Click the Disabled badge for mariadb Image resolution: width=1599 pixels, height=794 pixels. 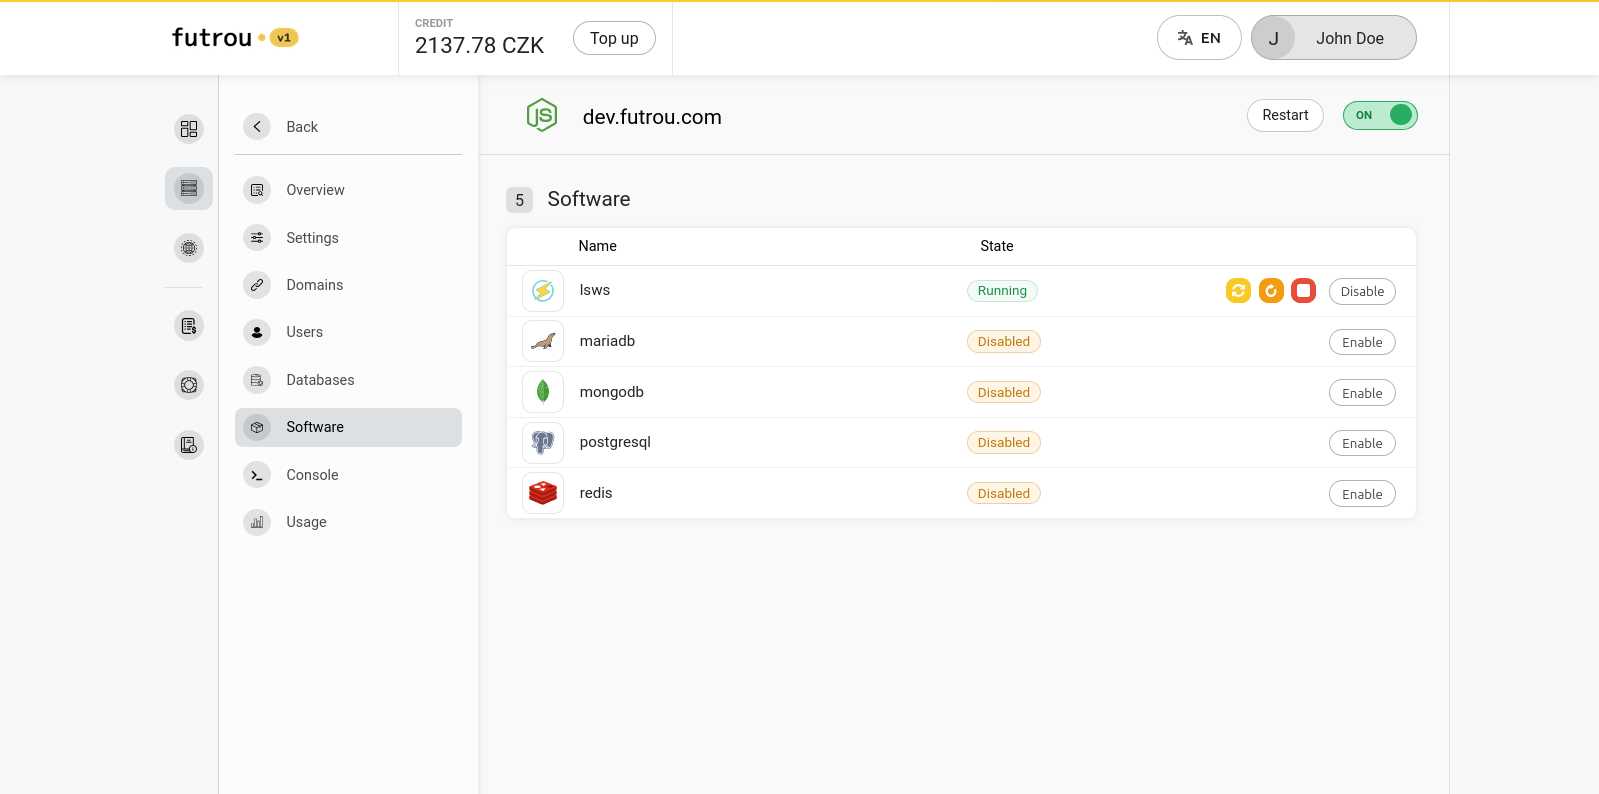pos(1004,341)
